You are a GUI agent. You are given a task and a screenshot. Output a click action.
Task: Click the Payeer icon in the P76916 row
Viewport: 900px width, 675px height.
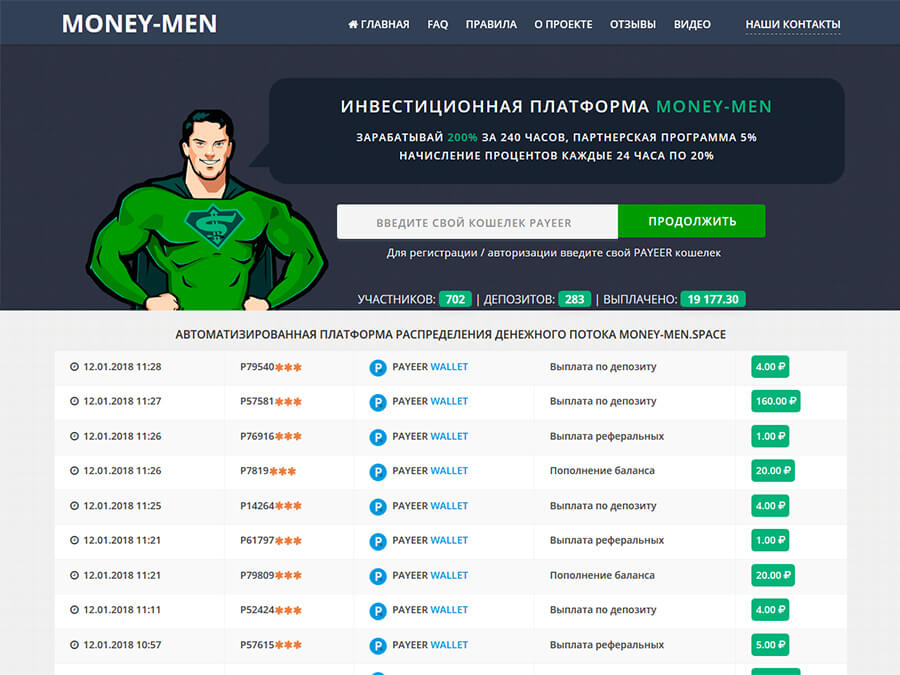378,437
